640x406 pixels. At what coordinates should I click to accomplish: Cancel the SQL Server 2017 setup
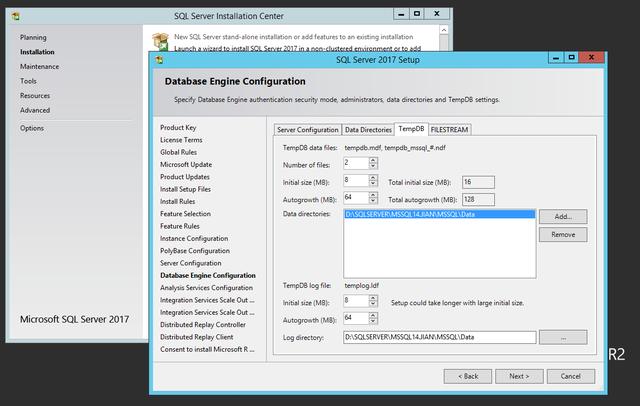point(571,376)
